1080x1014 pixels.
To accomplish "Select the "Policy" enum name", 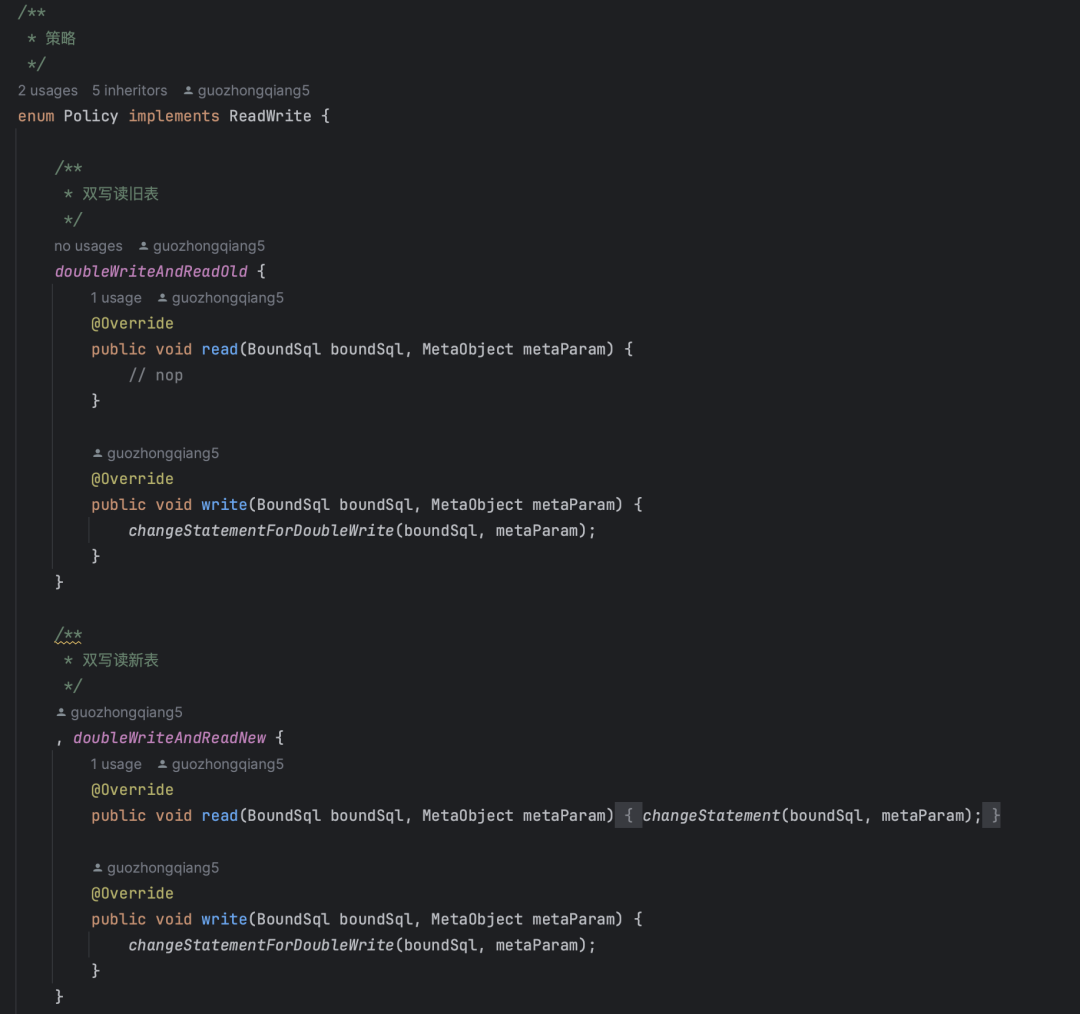I will [91, 116].
